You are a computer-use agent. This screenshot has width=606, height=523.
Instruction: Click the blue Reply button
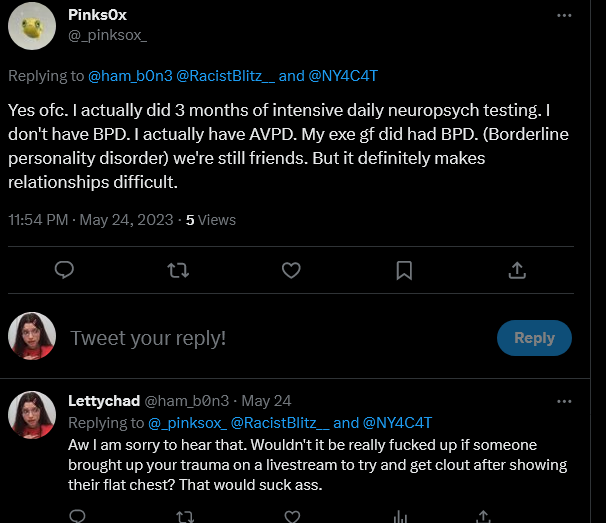point(534,338)
